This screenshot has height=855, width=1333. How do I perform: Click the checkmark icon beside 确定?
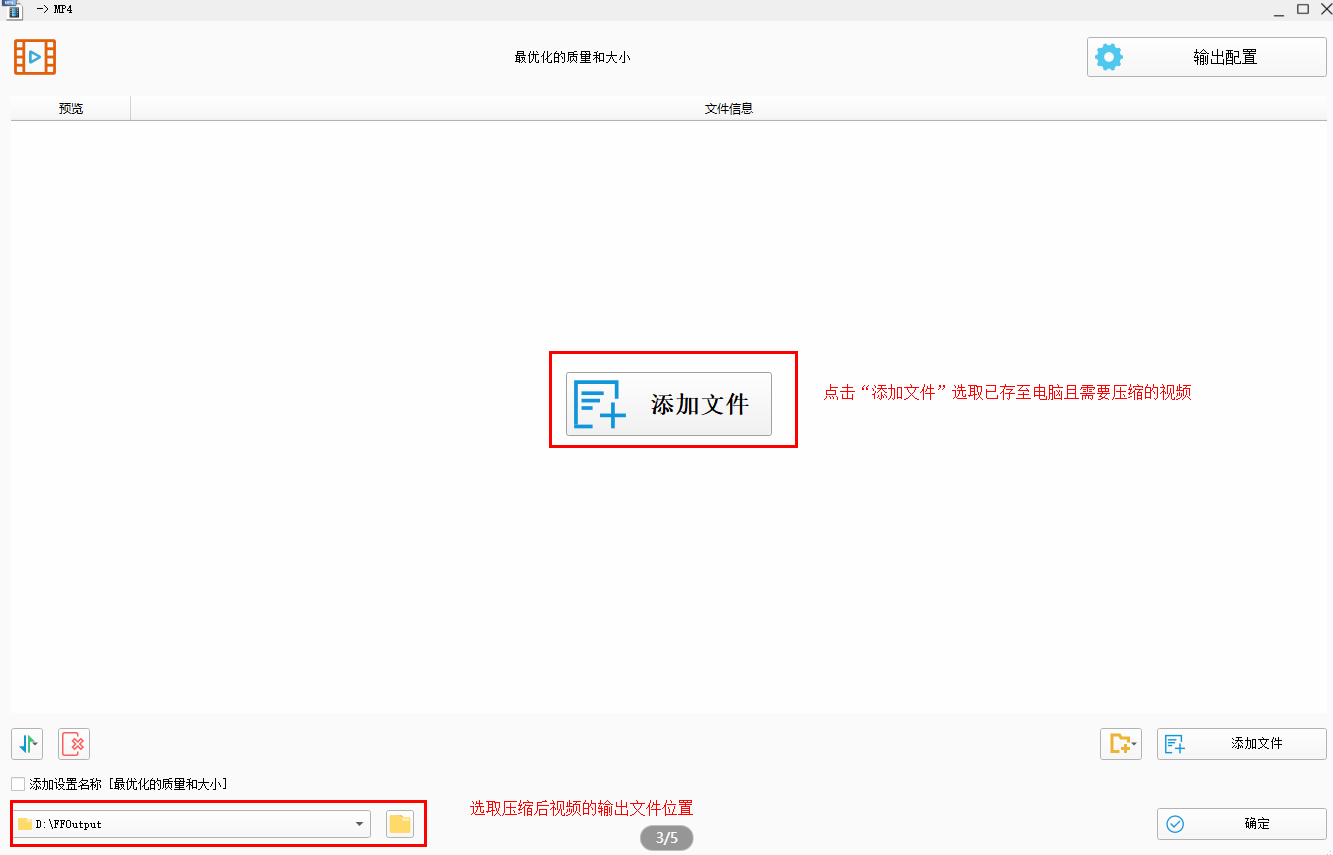point(1175,824)
